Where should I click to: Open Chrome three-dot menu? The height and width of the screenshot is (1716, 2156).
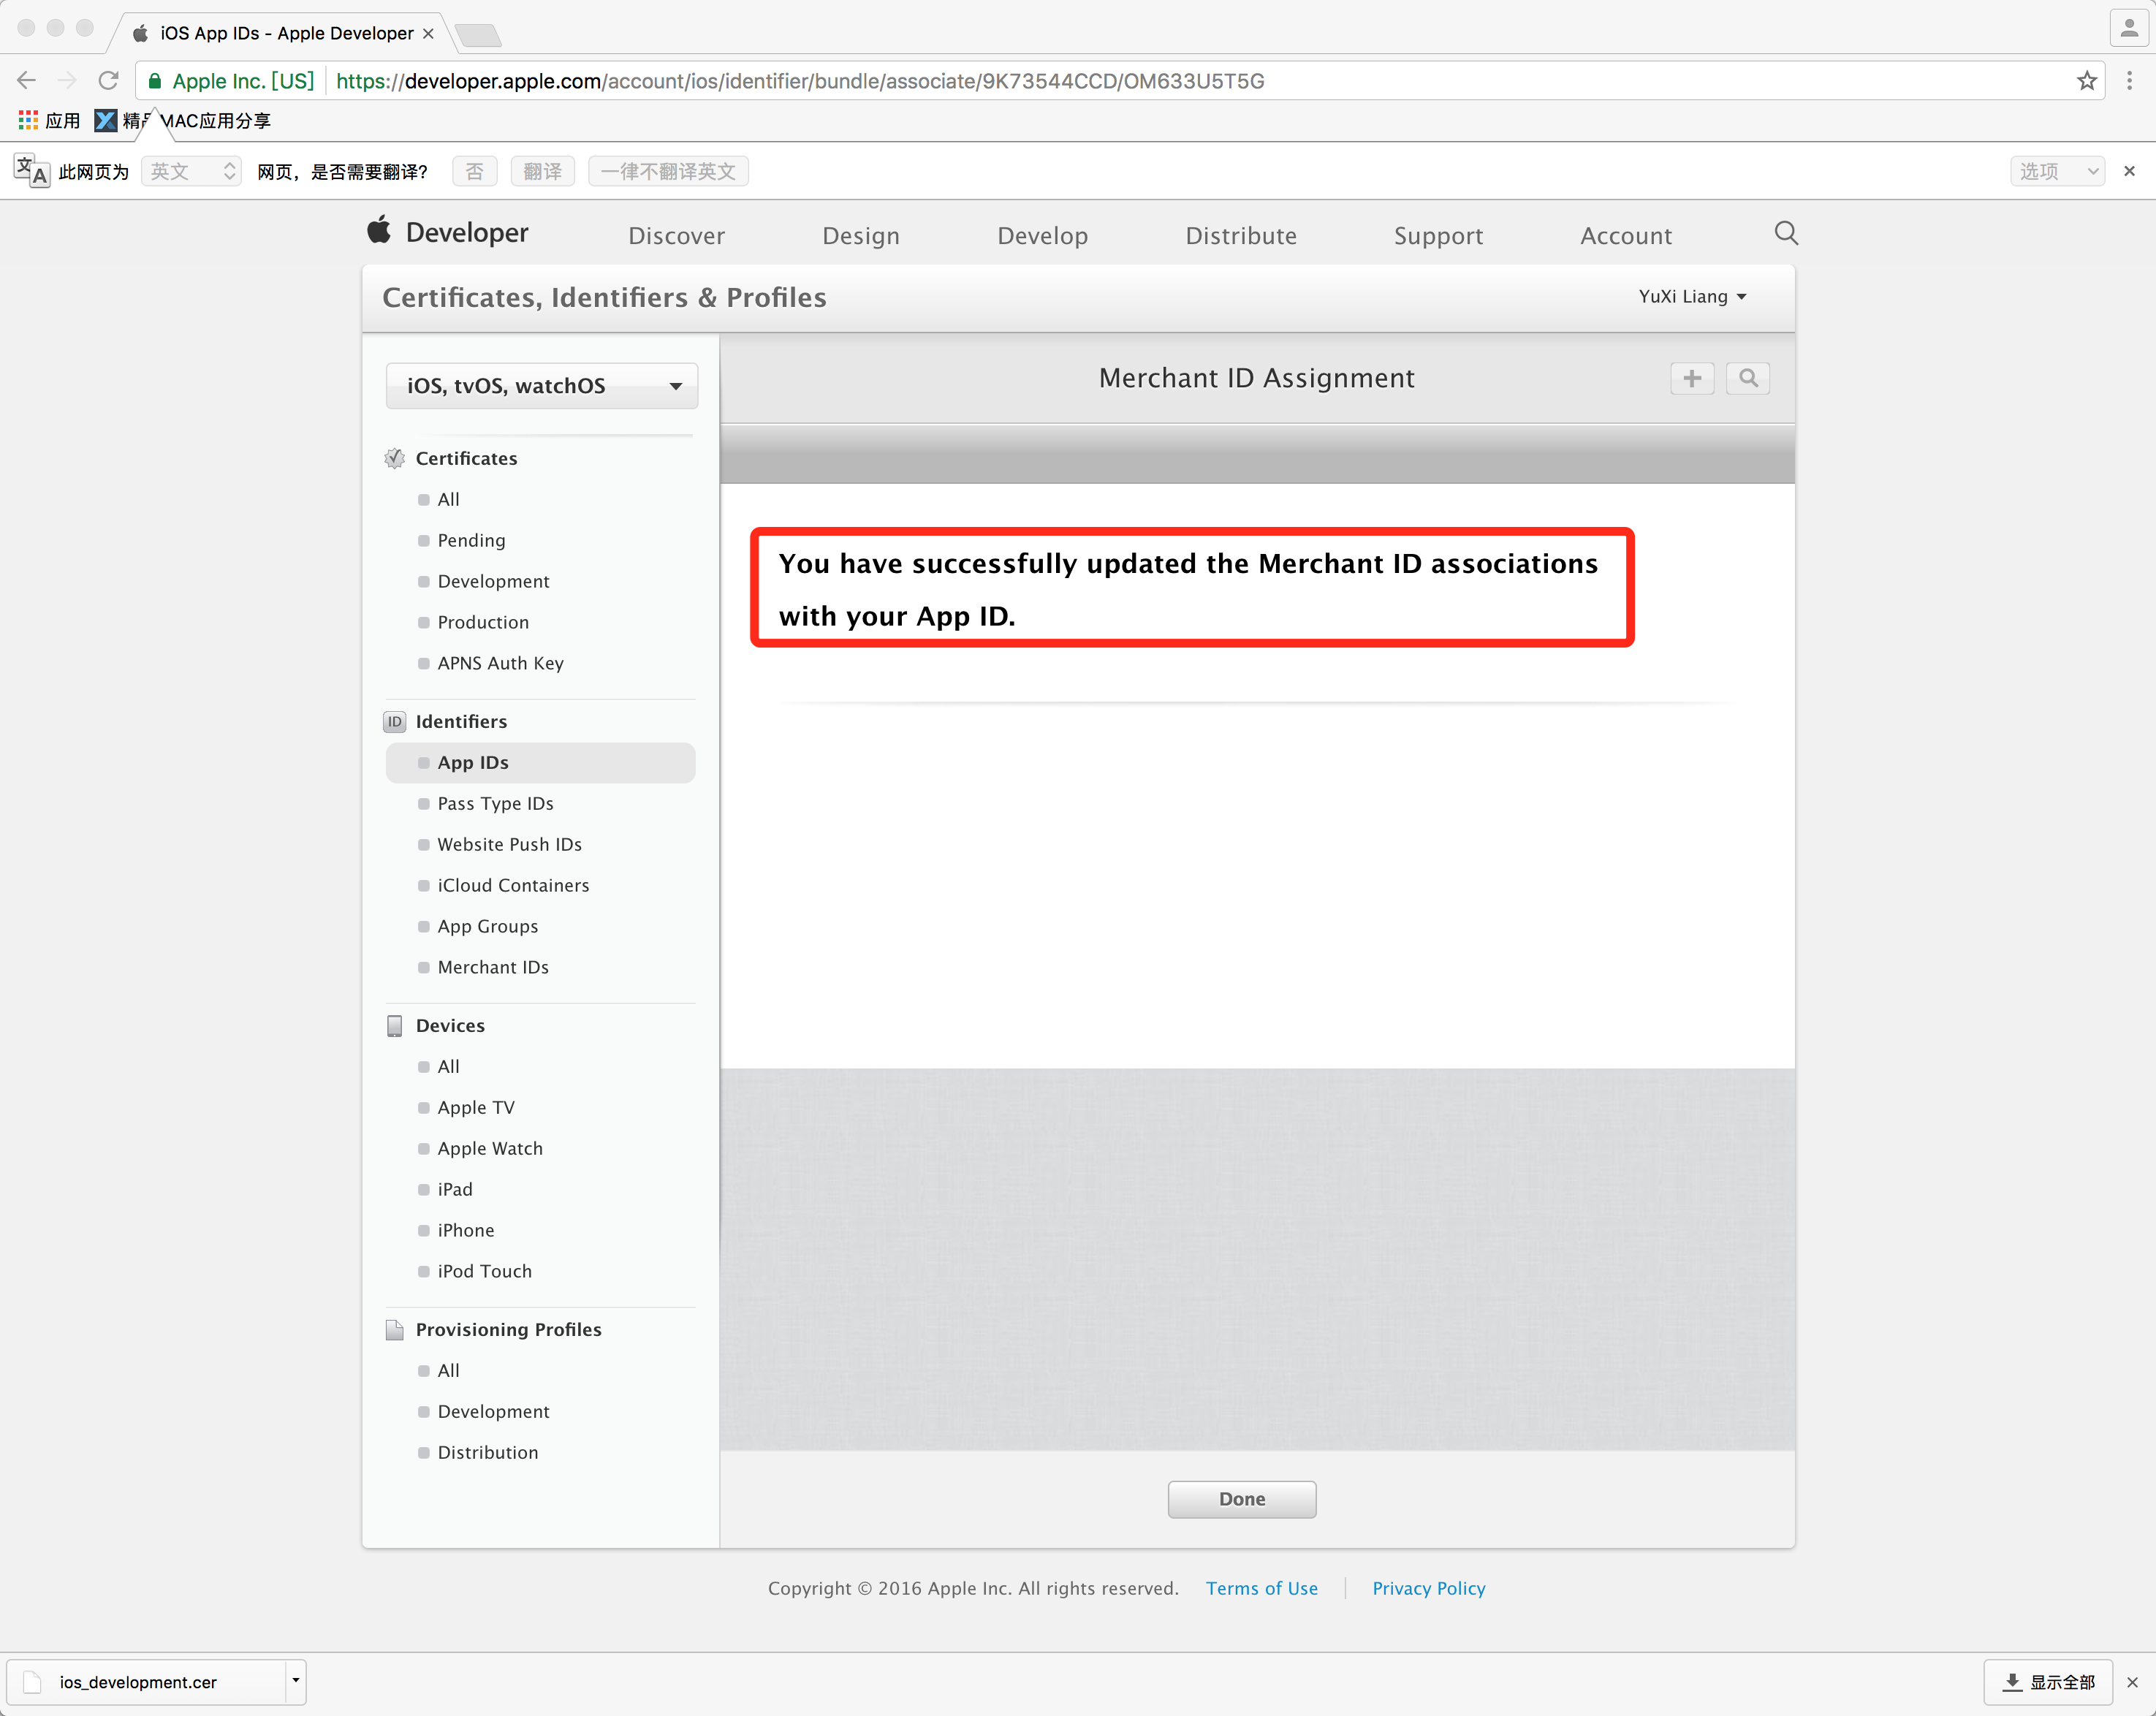pyautogui.click(x=2129, y=81)
